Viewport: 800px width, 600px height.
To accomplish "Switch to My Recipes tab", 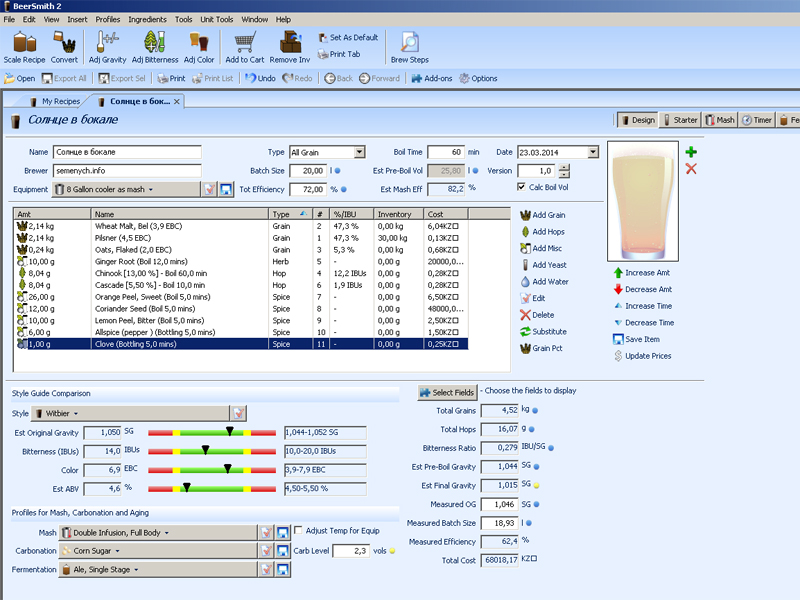I will [55, 102].
